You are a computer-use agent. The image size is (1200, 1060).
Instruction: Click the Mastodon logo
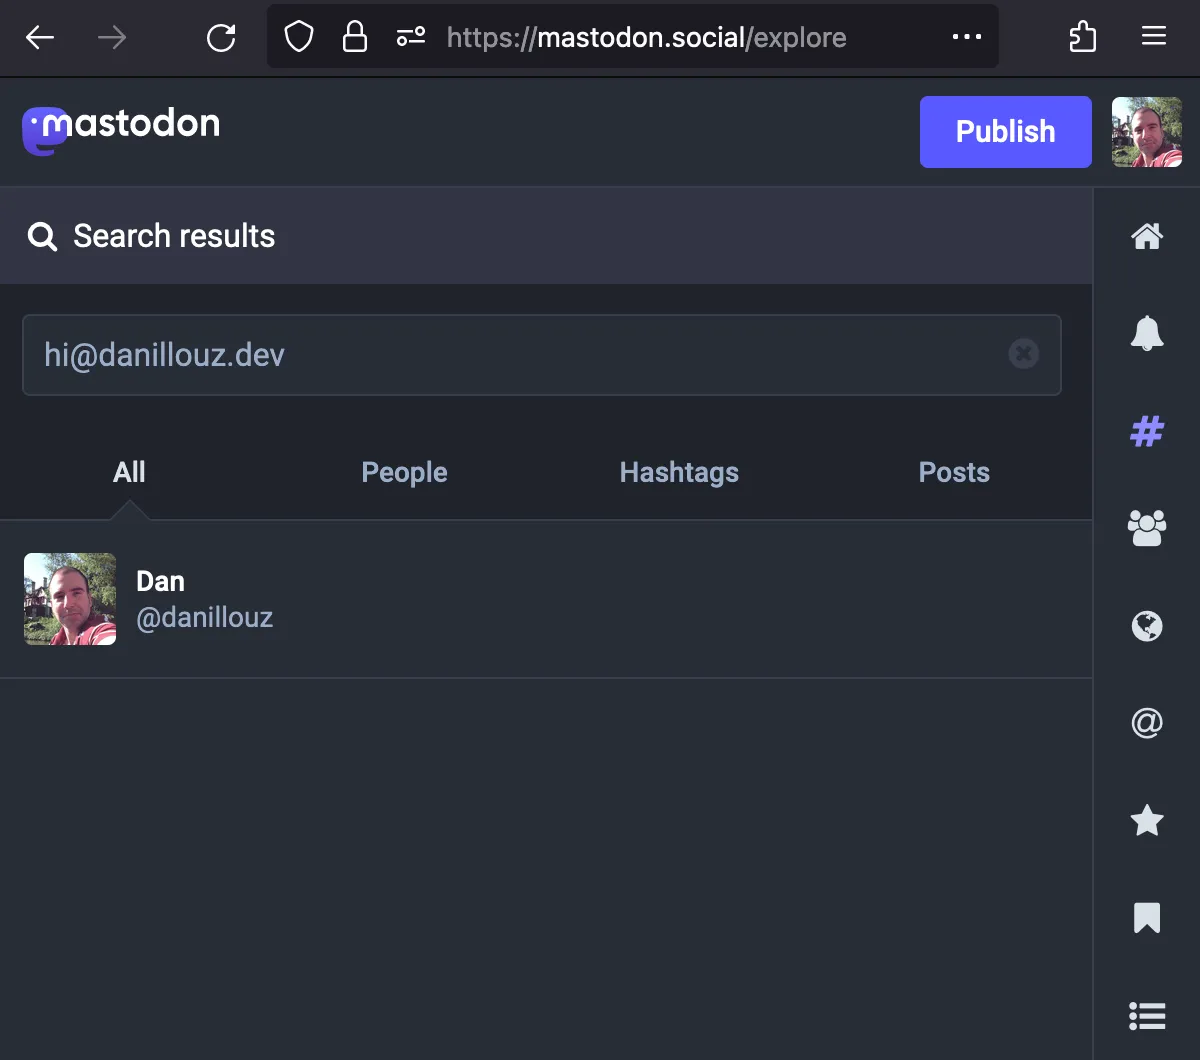tap(121, 130)
